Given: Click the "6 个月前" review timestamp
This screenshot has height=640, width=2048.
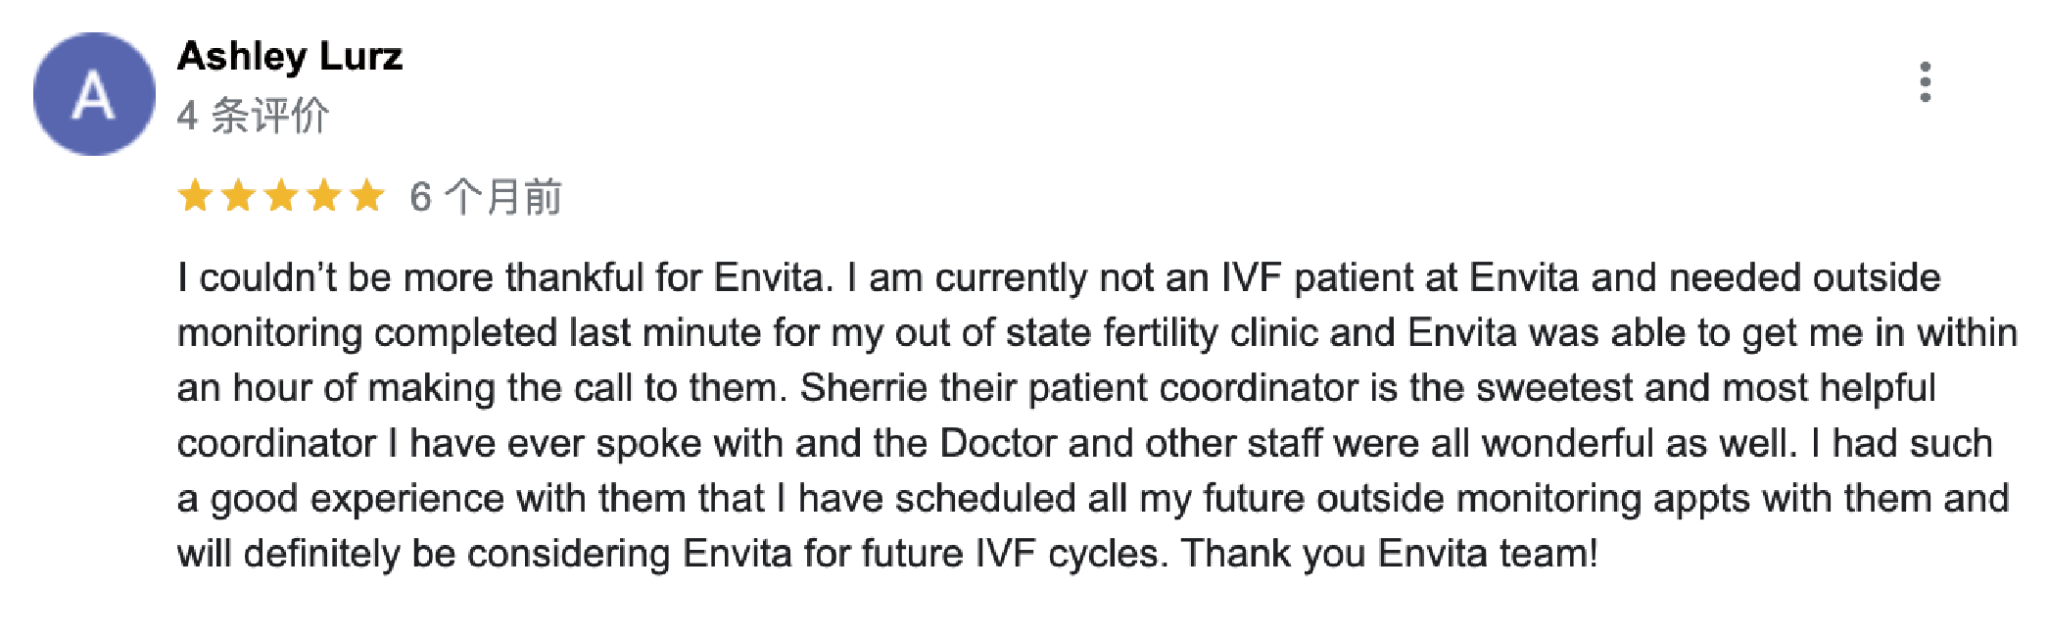Looking at the screenshot, I should point(486,197).
